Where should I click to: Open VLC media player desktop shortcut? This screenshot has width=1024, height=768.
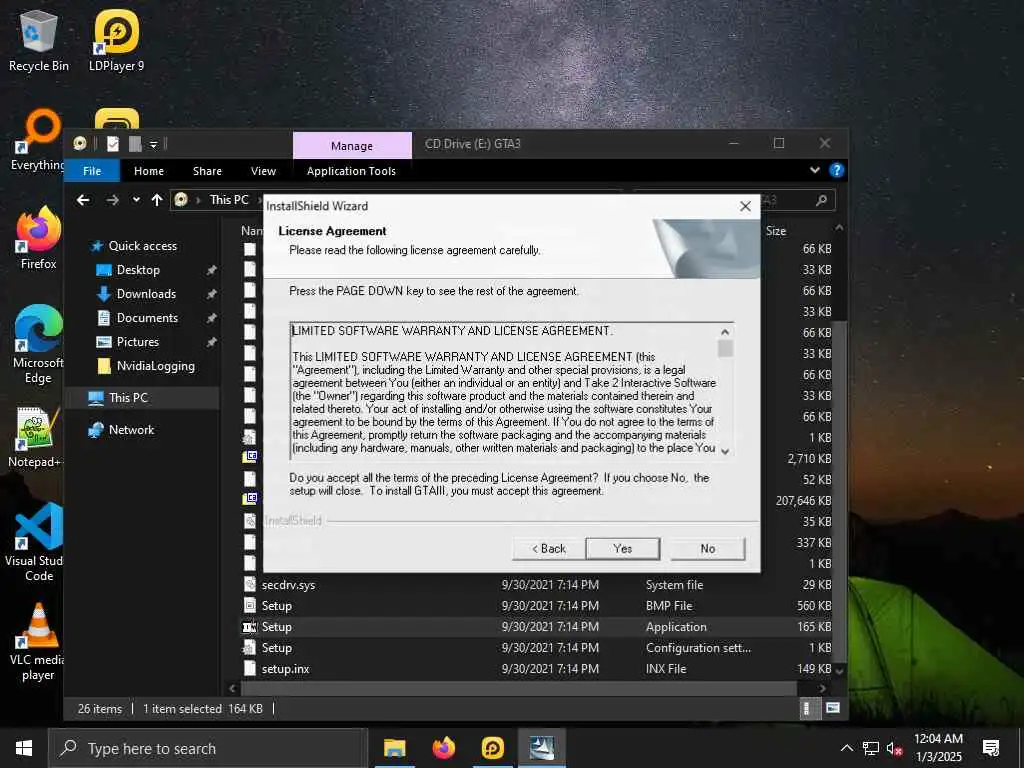coord(38,641)
